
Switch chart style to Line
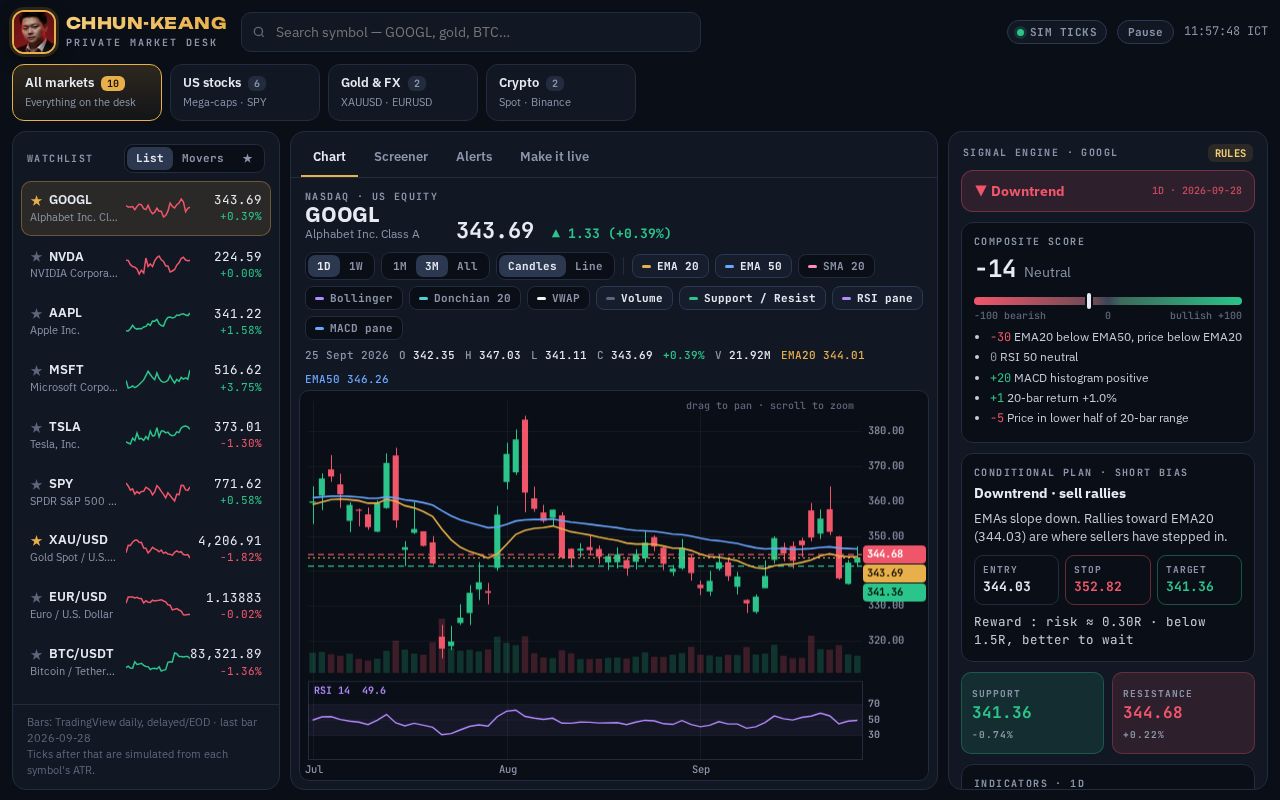[589, 266]
